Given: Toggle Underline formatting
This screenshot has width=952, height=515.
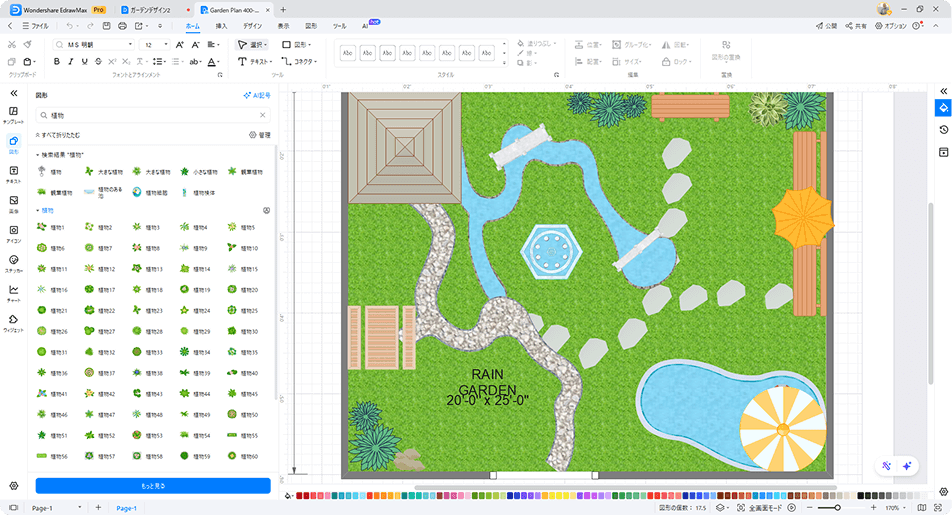Looking at the screenshot, I should tap(84, 61).
